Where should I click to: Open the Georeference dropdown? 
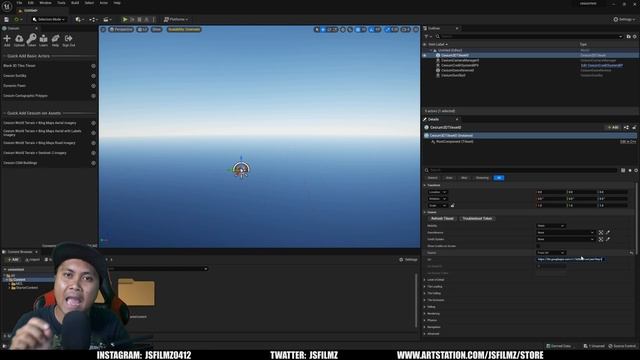click(565, 232)
